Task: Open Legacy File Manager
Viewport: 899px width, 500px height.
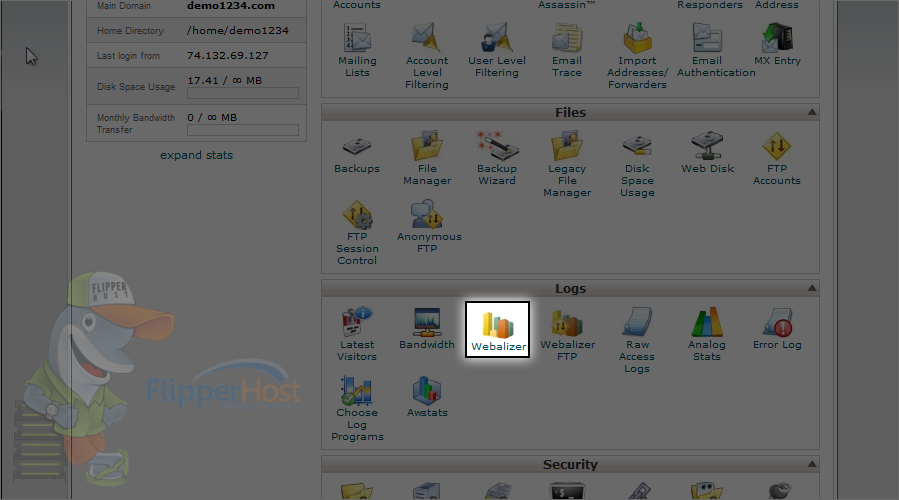Action: pos(567,165)
